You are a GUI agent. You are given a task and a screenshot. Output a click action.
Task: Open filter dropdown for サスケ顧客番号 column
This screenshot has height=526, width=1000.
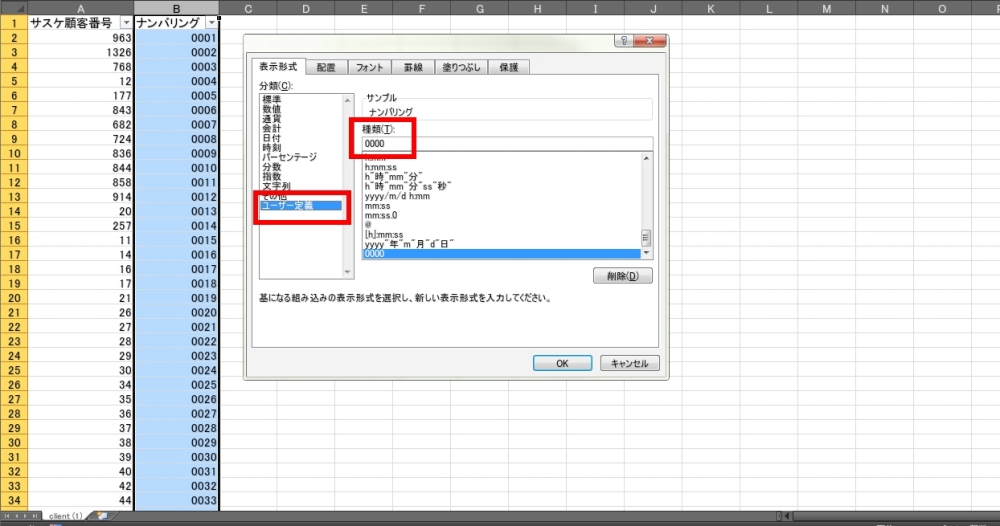coord(124,22)
